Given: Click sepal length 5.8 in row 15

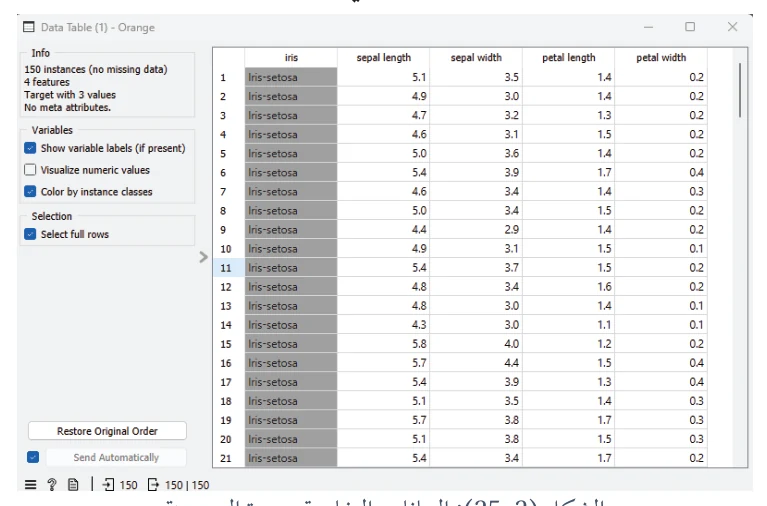Looking at the screenshot, I should (x=383, y=344).
